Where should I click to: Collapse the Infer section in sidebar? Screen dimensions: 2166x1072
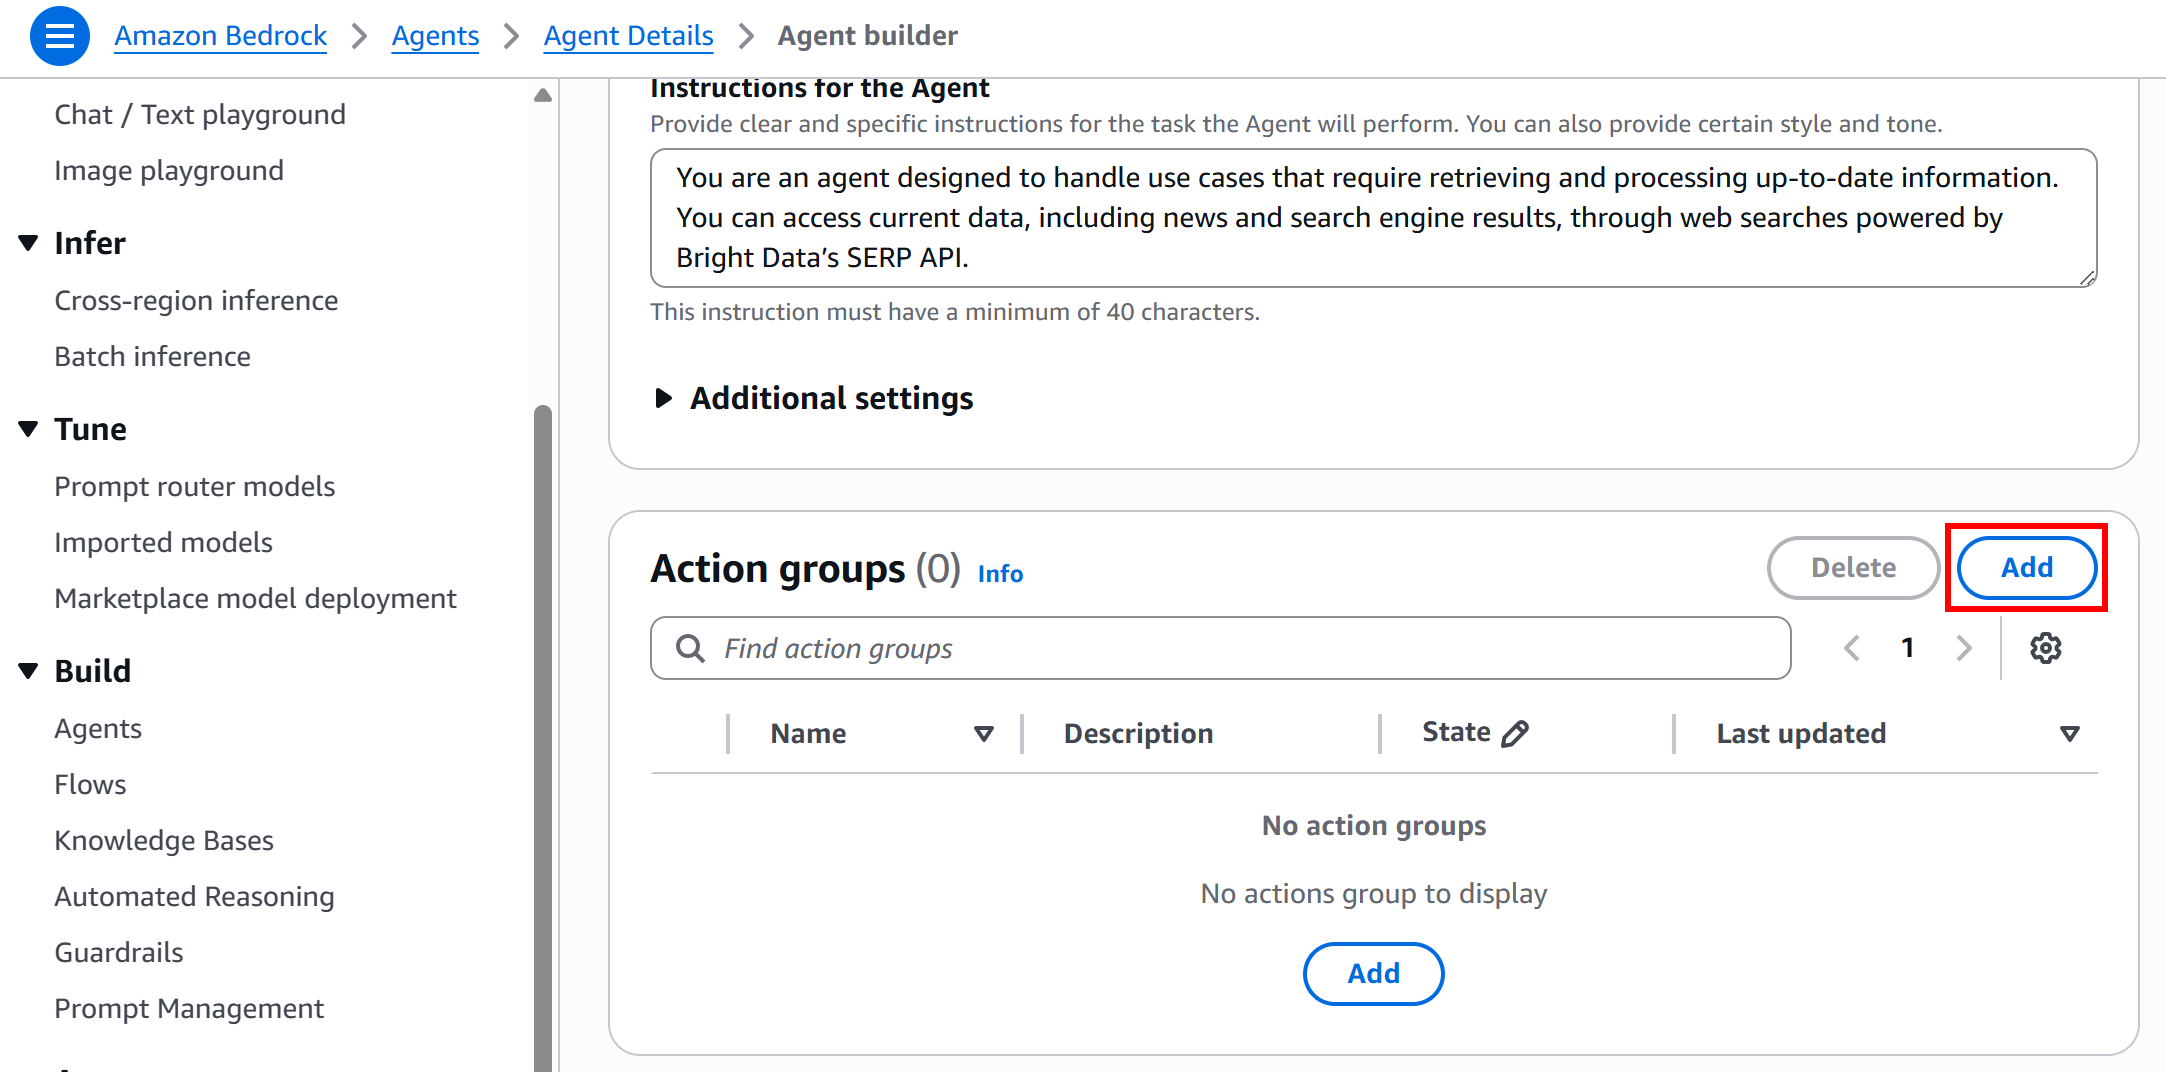pos(28,242)
